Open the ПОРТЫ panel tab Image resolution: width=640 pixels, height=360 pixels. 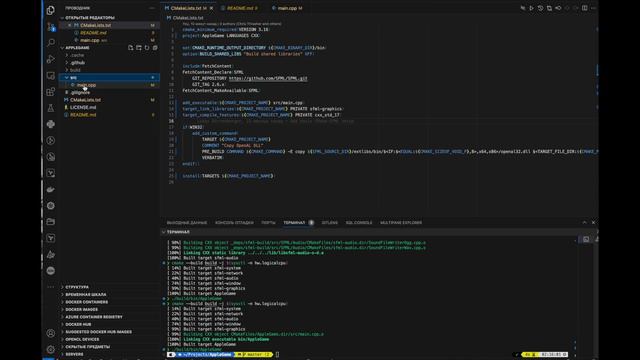tap(269, 223)
